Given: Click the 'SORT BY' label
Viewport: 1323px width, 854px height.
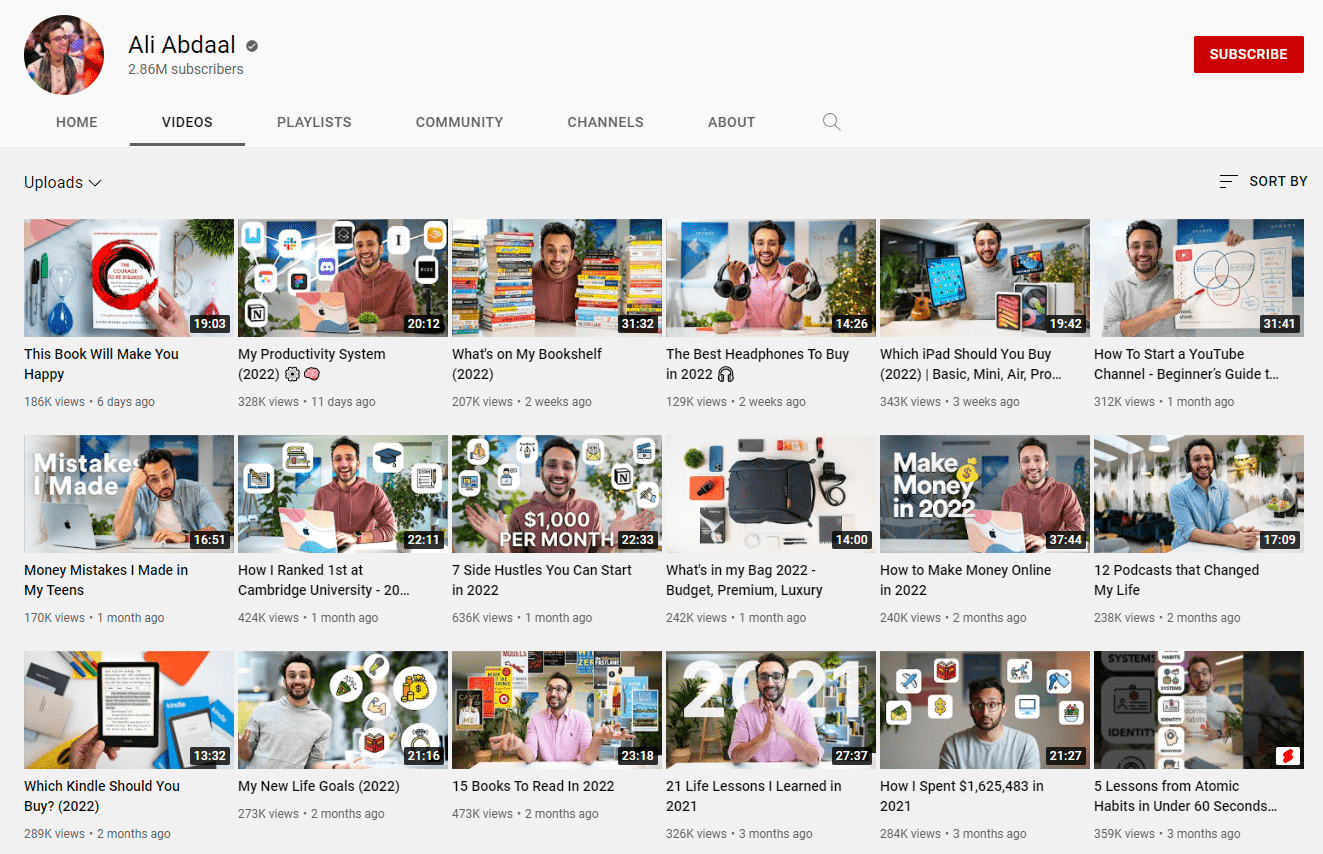Looking at the screenshot, I should point(1278,181).
